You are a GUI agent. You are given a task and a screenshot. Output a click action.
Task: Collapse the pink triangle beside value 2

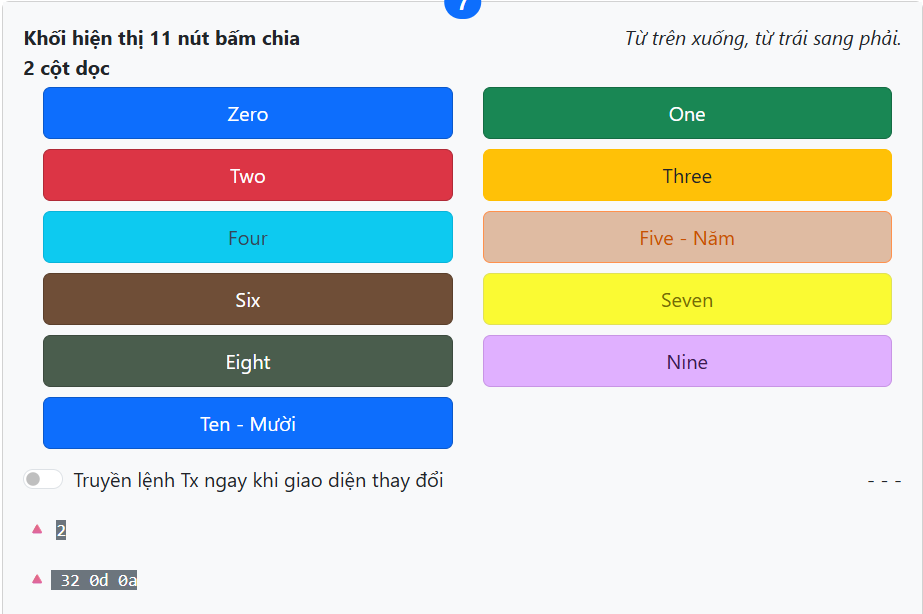click(37, 529)
